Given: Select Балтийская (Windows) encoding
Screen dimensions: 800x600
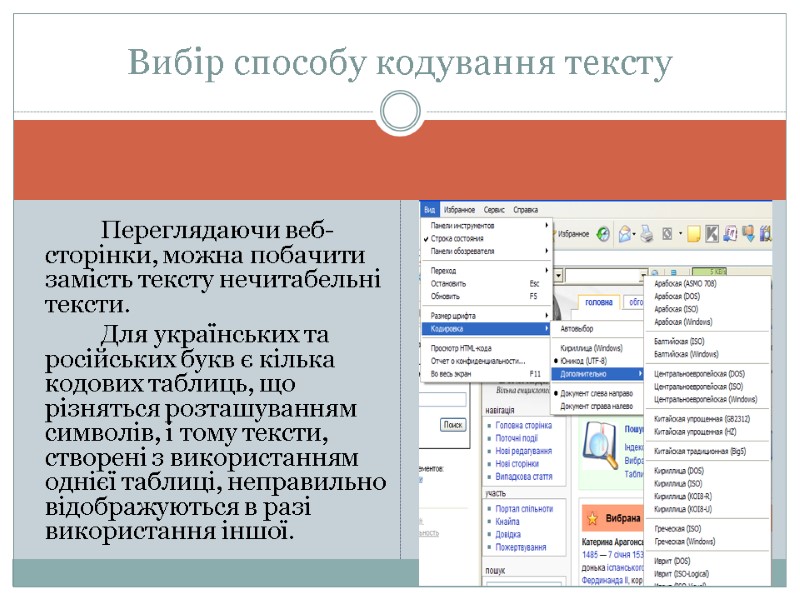Looking at the screenshot, I should tap(707, 354).
